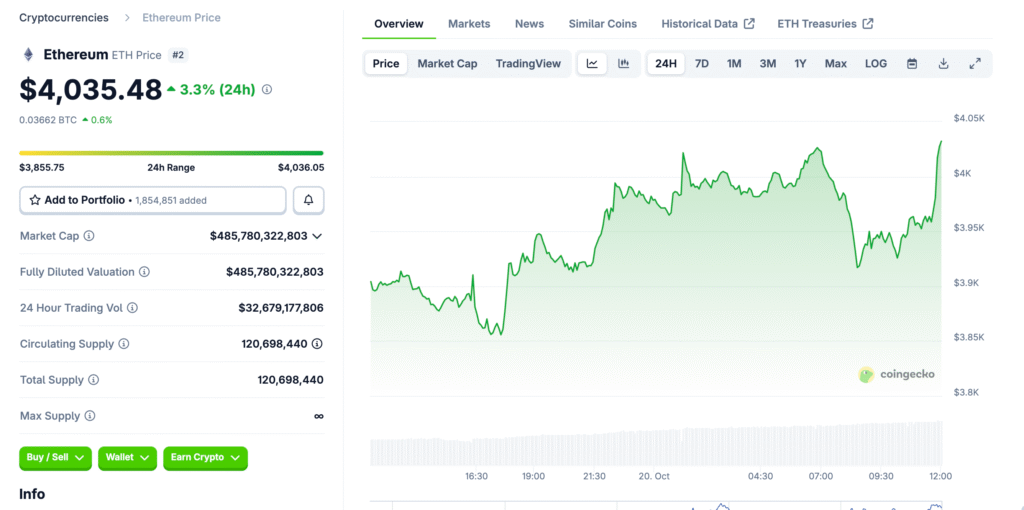The width and height of the screenshot is (1024, 510).
Task: Click the 24h Range progress bar
Action: tap(171, 153)
